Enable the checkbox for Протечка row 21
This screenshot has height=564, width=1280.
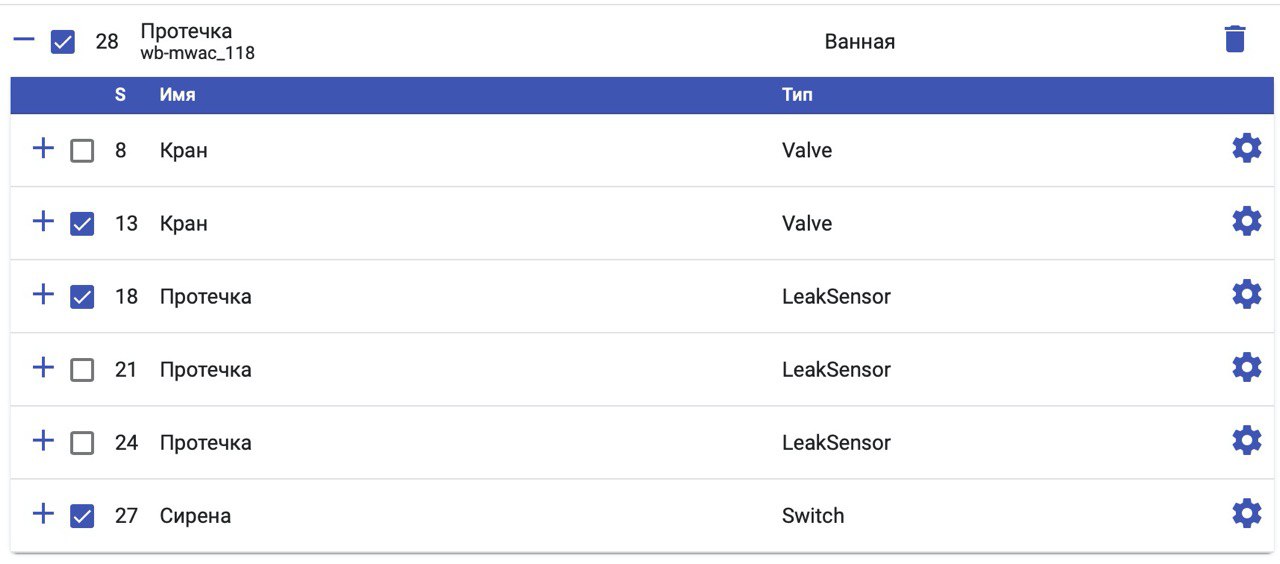click(x=82, y=370)
